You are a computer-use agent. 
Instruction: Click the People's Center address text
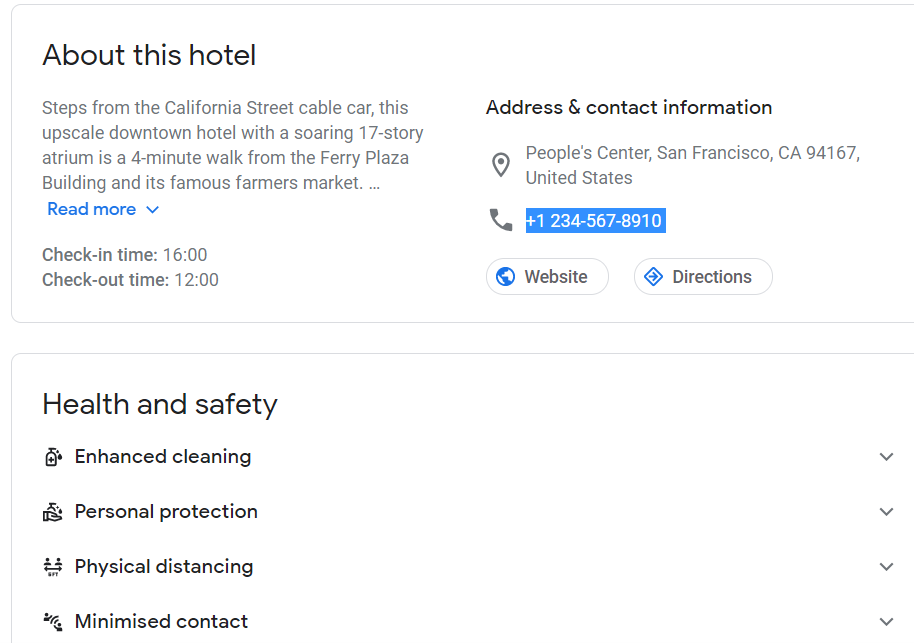692,165
